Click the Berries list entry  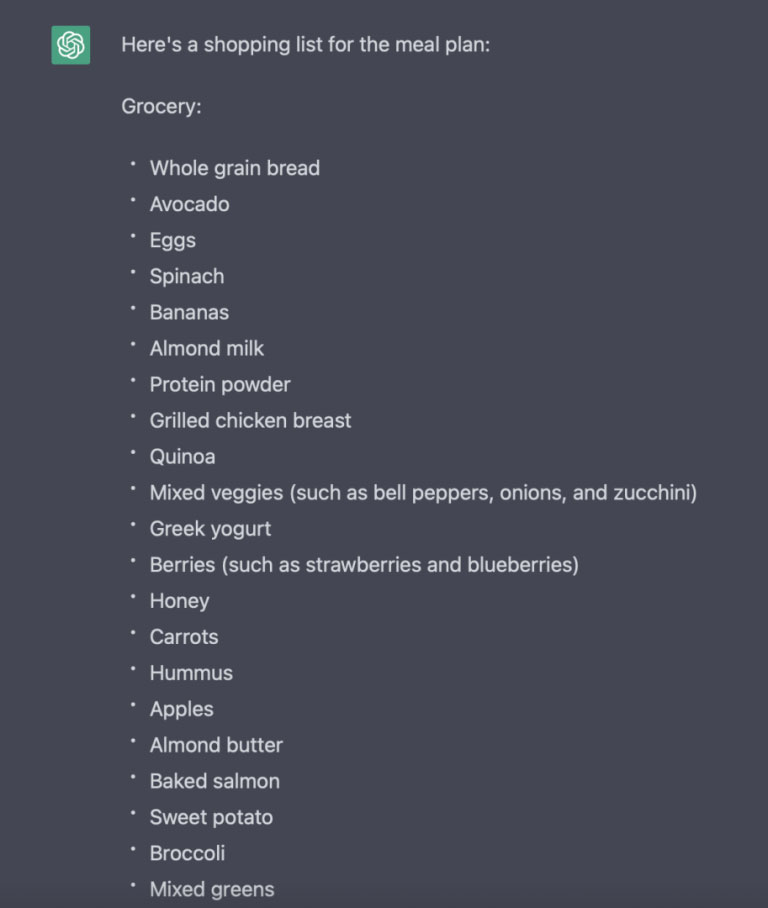click(364, 565)
